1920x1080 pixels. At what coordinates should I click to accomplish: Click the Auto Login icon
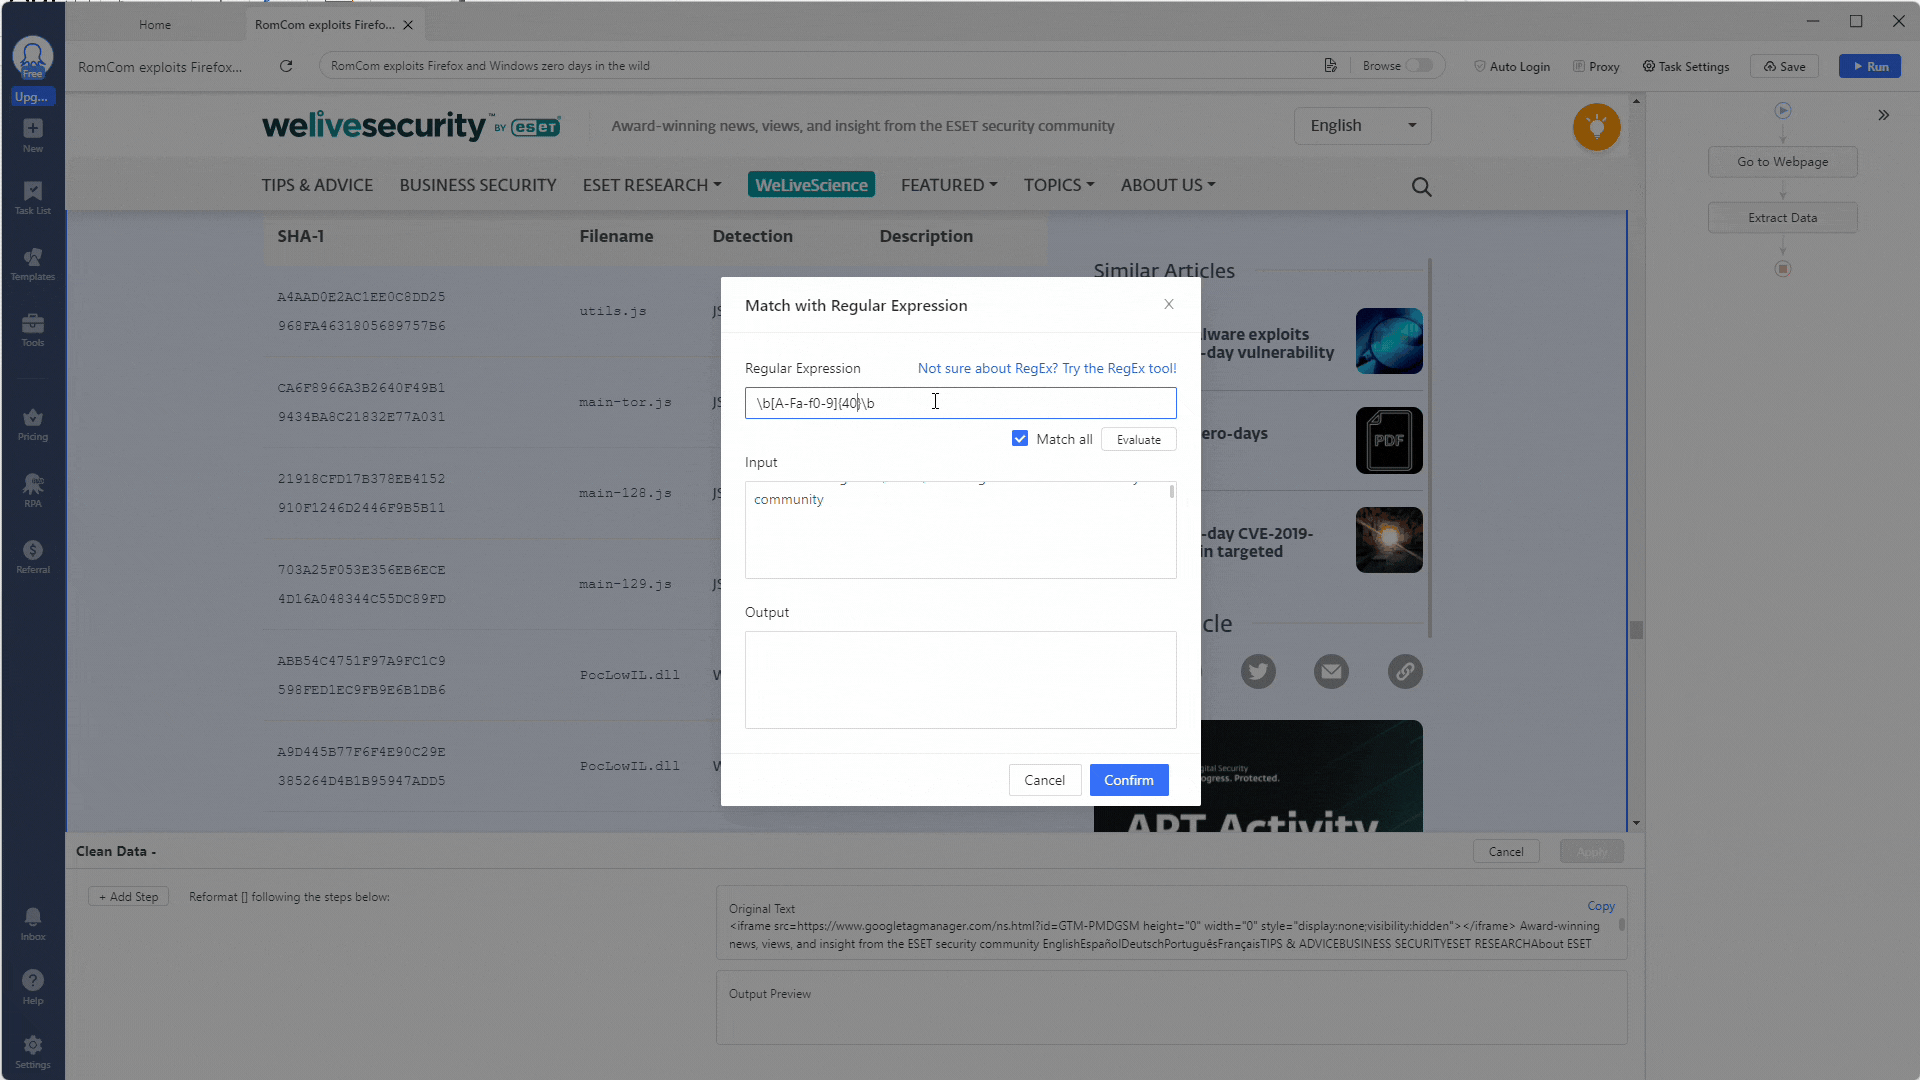1478,65
